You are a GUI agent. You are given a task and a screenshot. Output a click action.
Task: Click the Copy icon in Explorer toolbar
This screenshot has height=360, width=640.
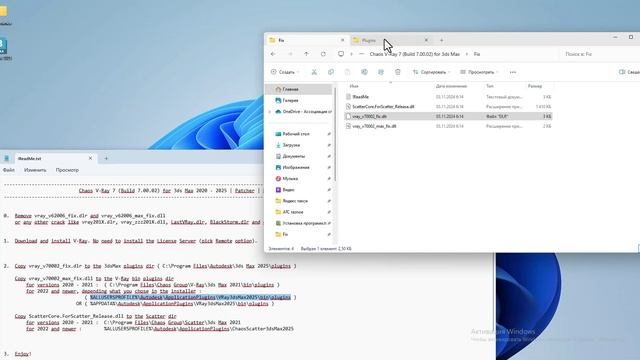(331, 72)
